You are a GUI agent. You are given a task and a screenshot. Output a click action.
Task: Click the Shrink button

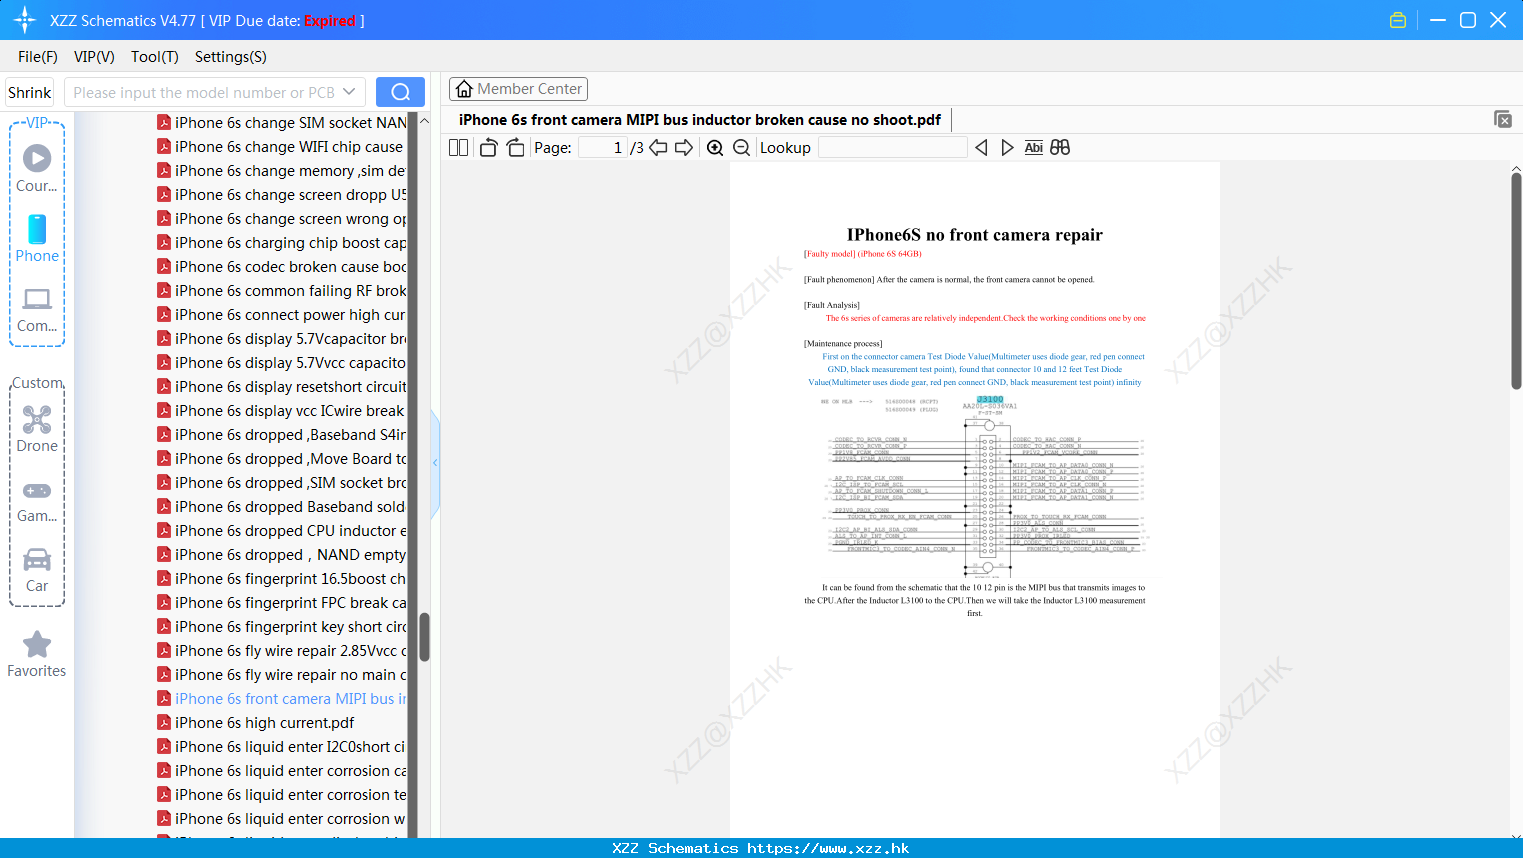tap(29, 92)
